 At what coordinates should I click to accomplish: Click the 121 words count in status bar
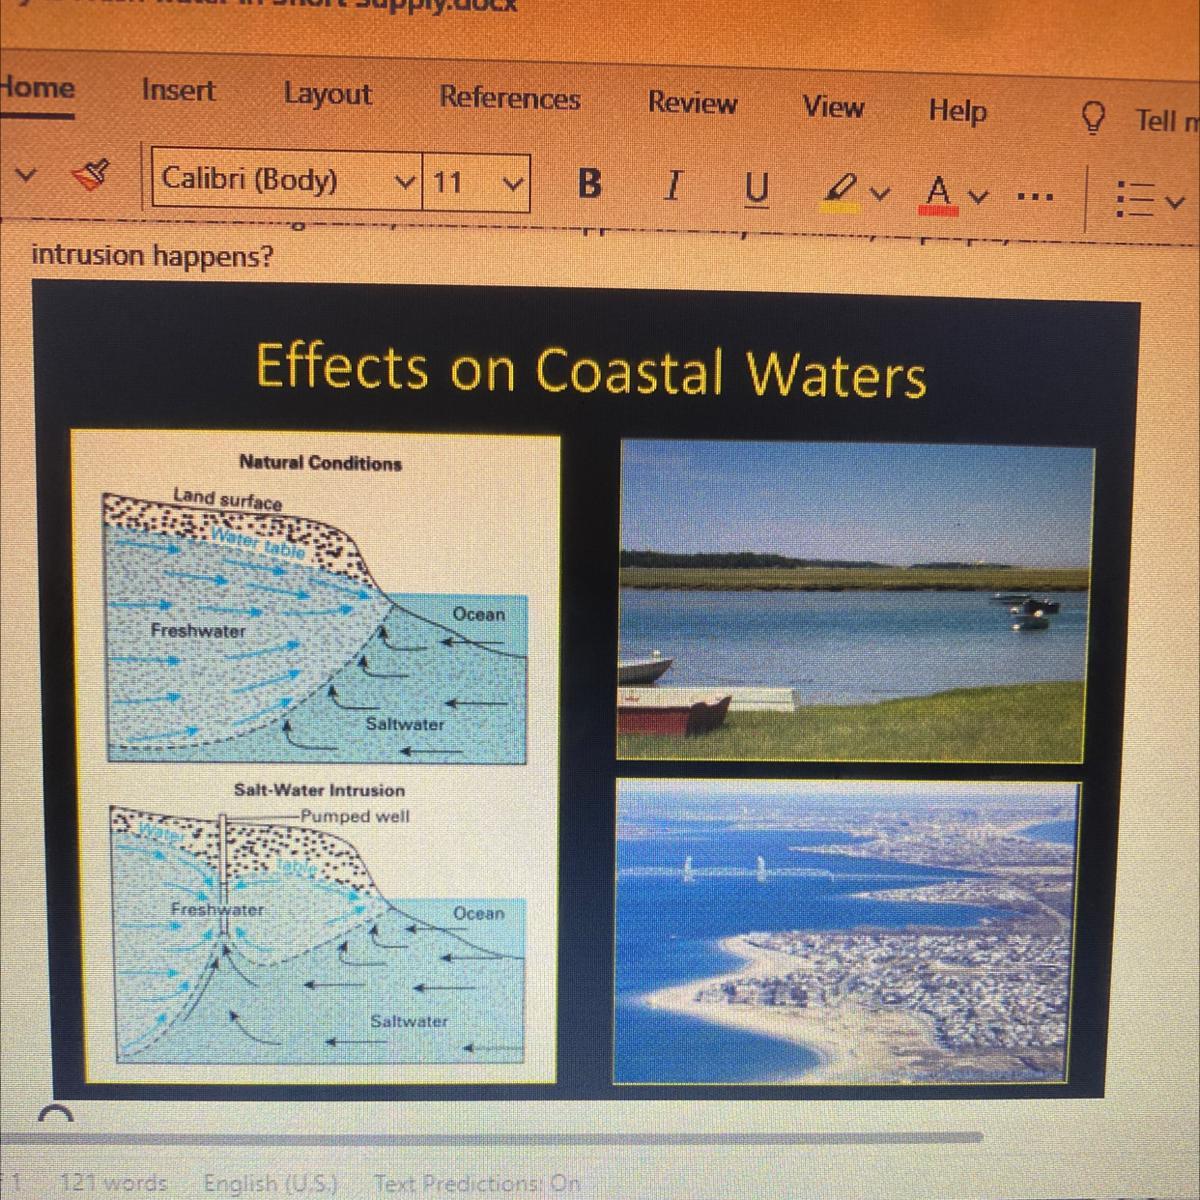(x=113, y=1183)
